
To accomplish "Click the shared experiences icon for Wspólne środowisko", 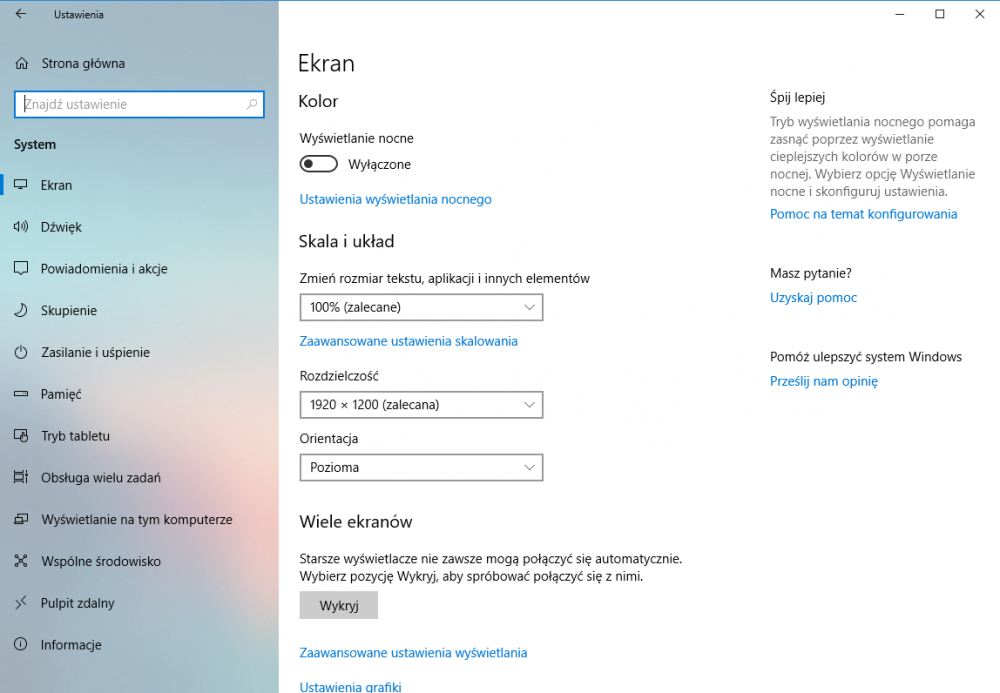I will pyautogui.click(x=21, y=561).
